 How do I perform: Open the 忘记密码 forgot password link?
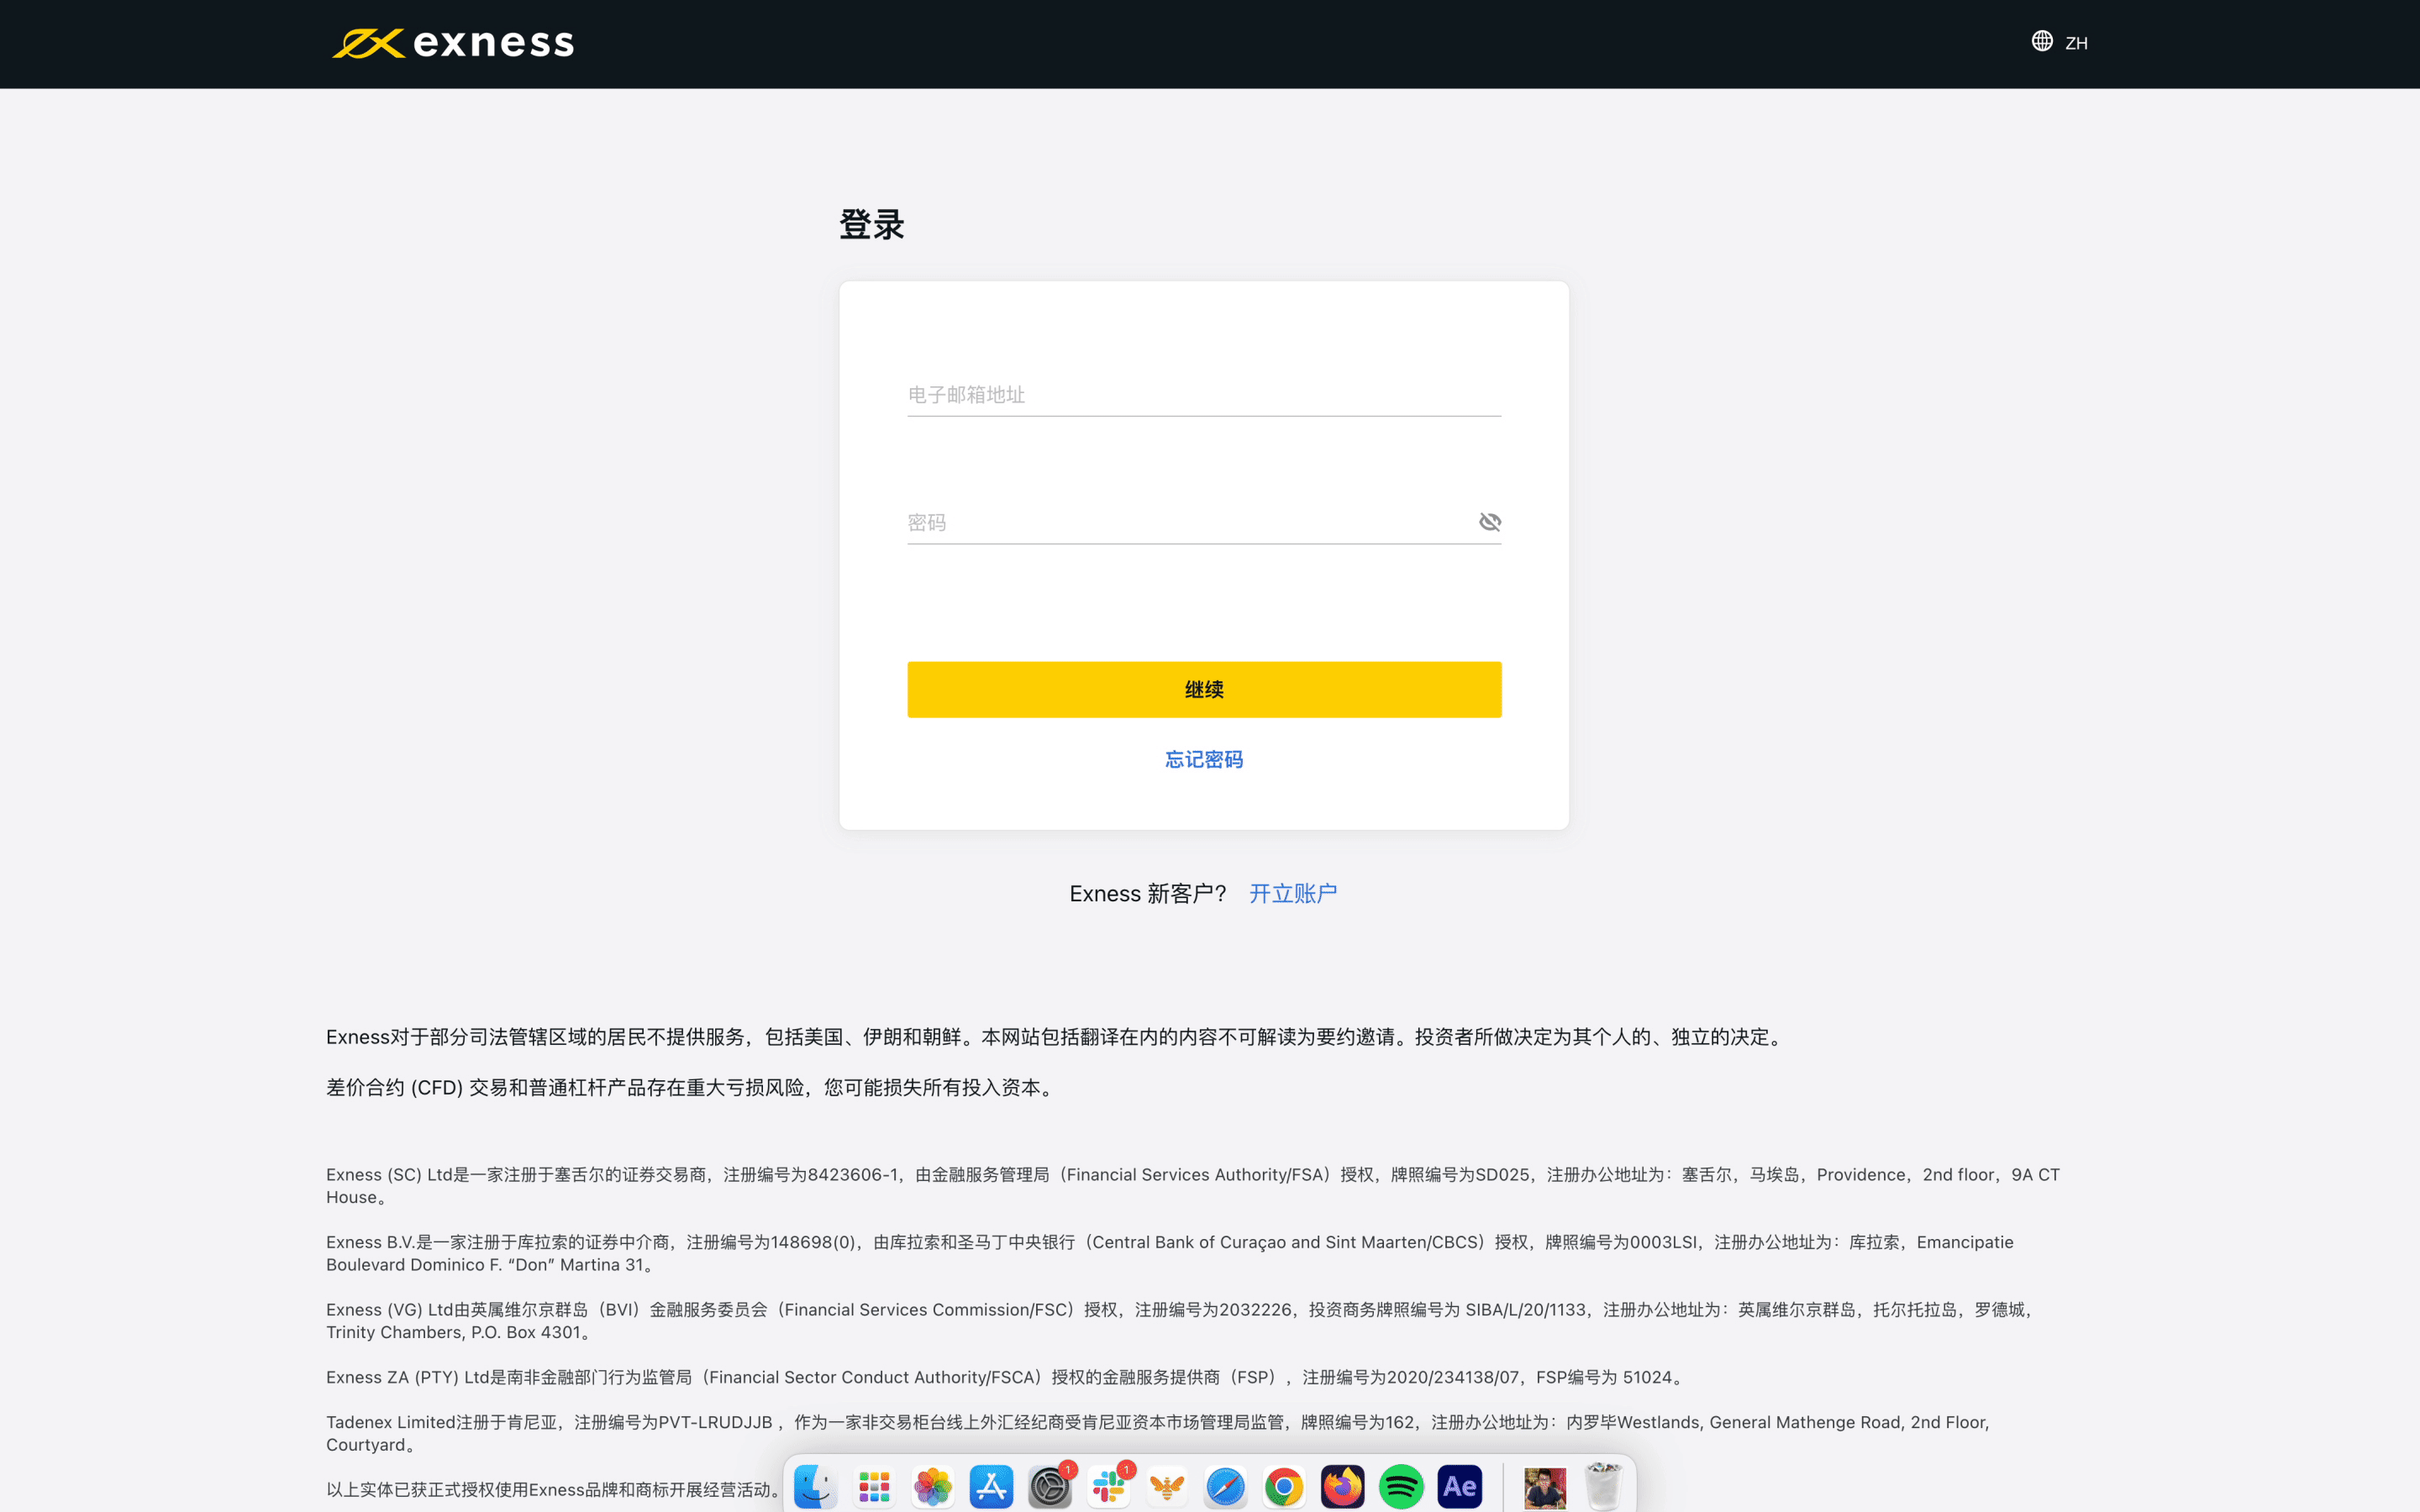click(x=1204, y=760)
